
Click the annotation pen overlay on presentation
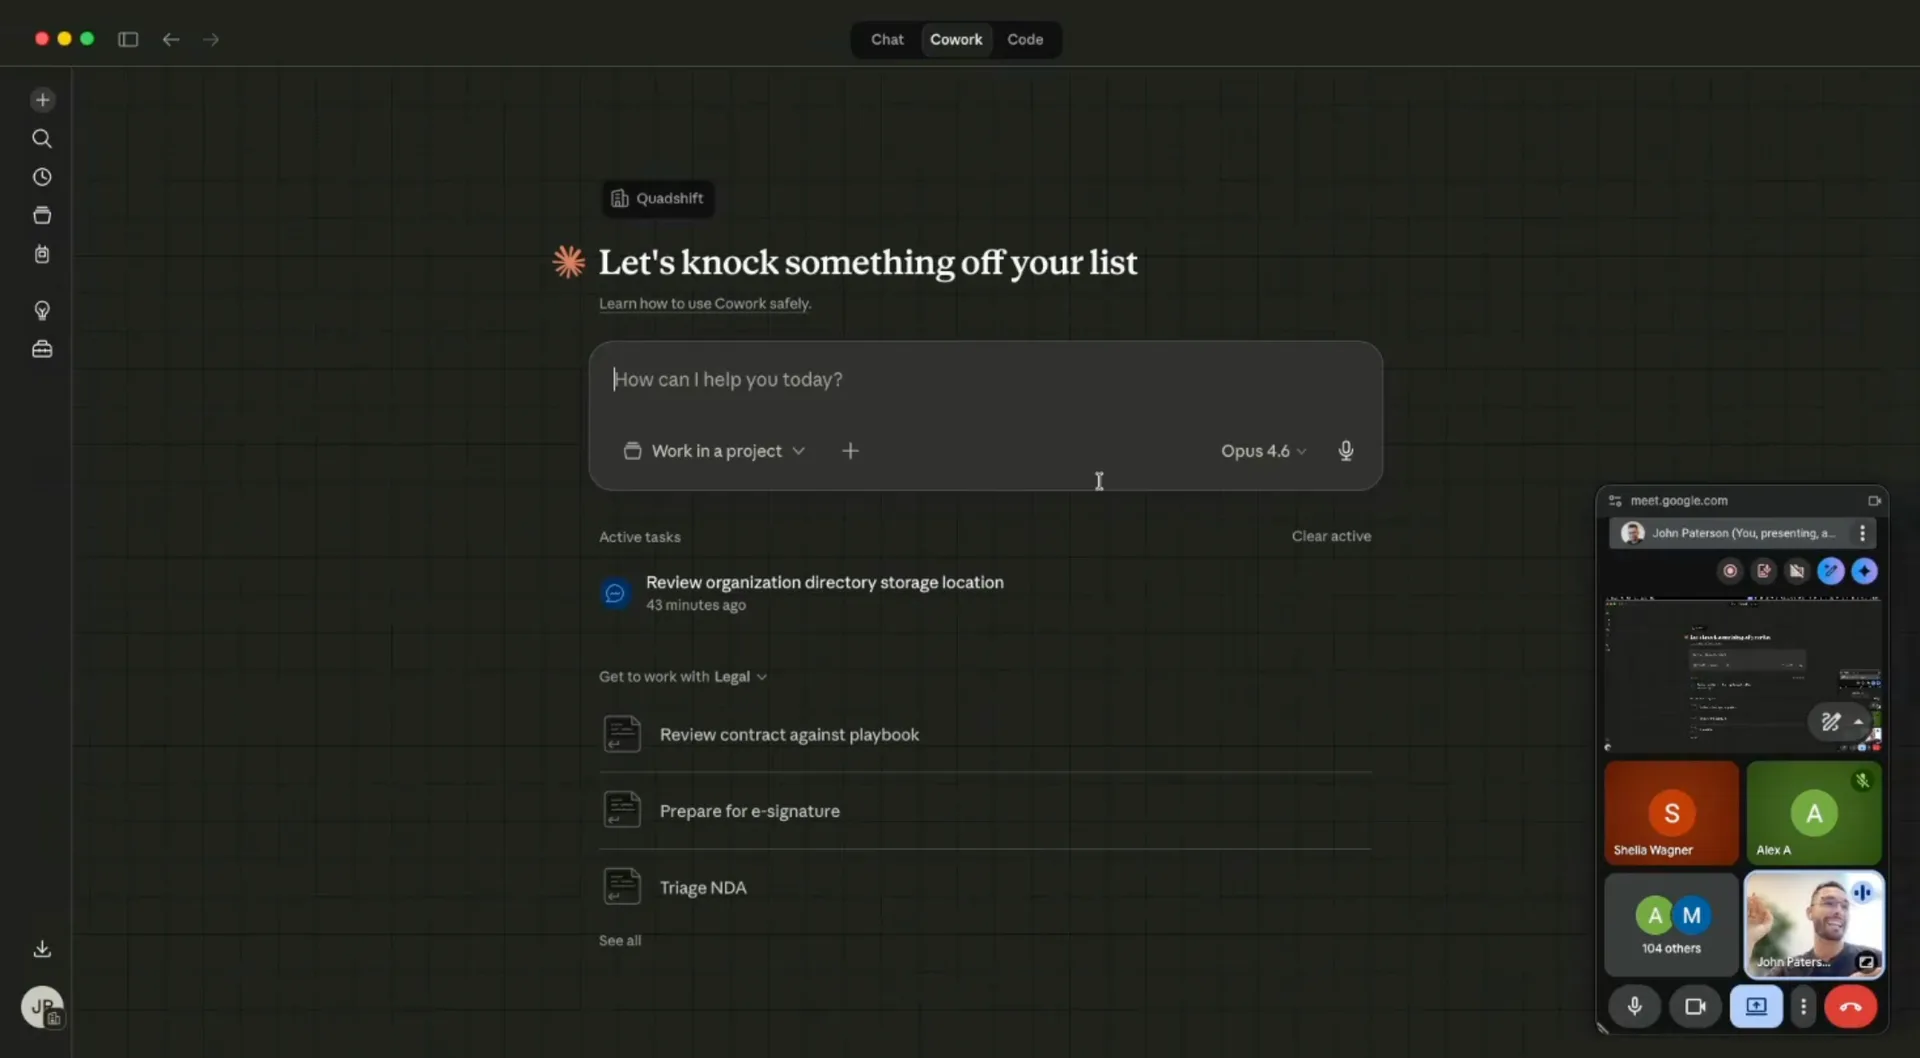click(1830, 722)
